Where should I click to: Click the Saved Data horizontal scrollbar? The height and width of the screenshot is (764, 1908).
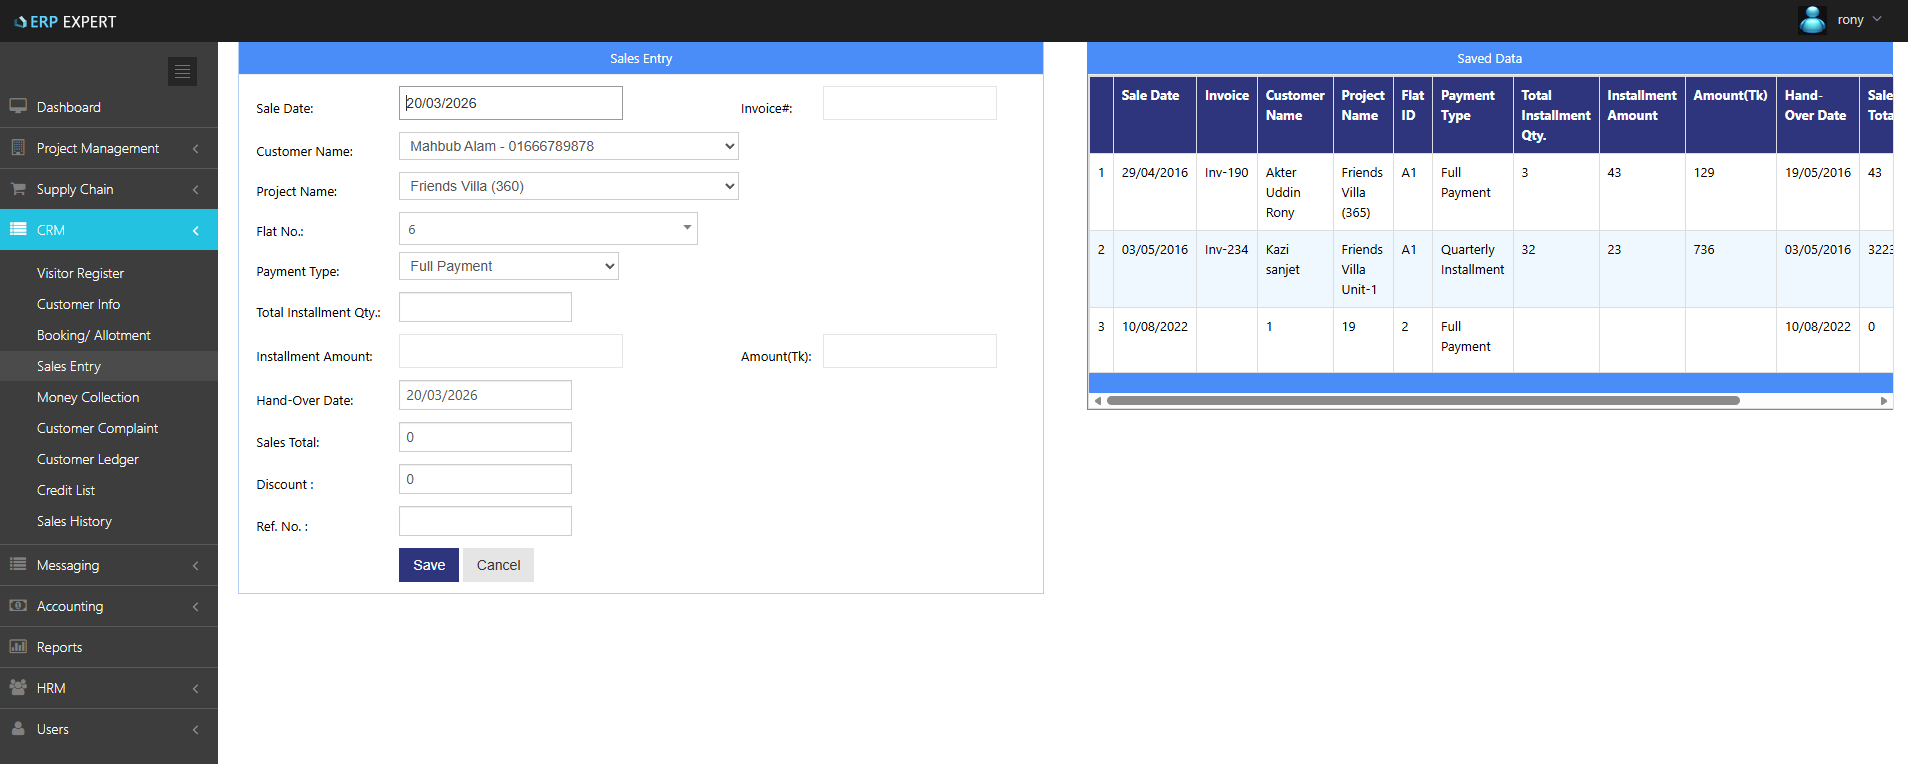[1422, 401]
